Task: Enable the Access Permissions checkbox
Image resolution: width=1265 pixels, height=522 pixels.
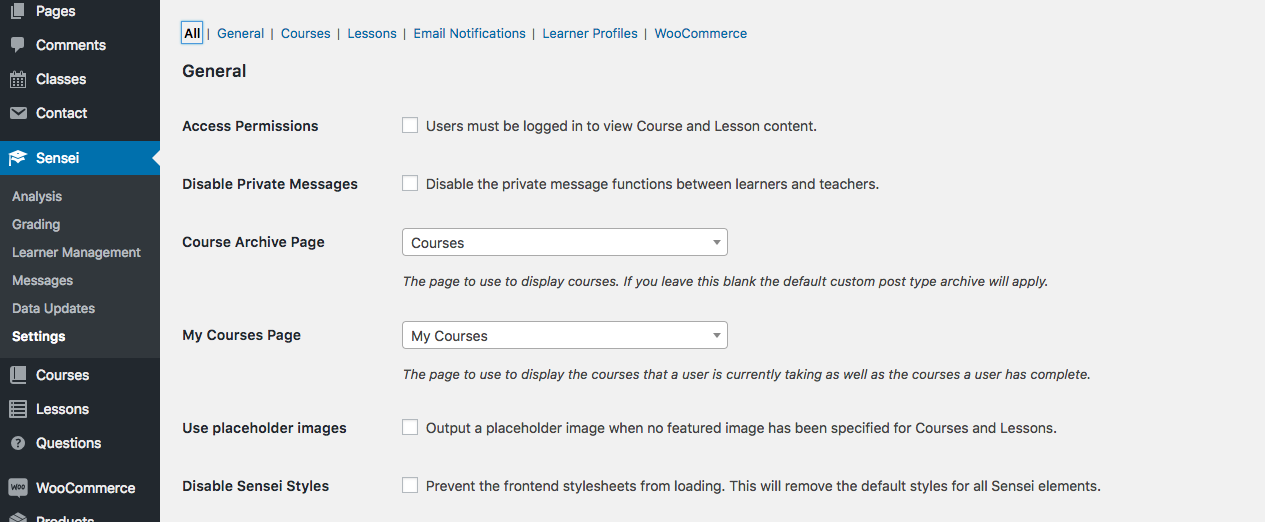Action: 410,125
